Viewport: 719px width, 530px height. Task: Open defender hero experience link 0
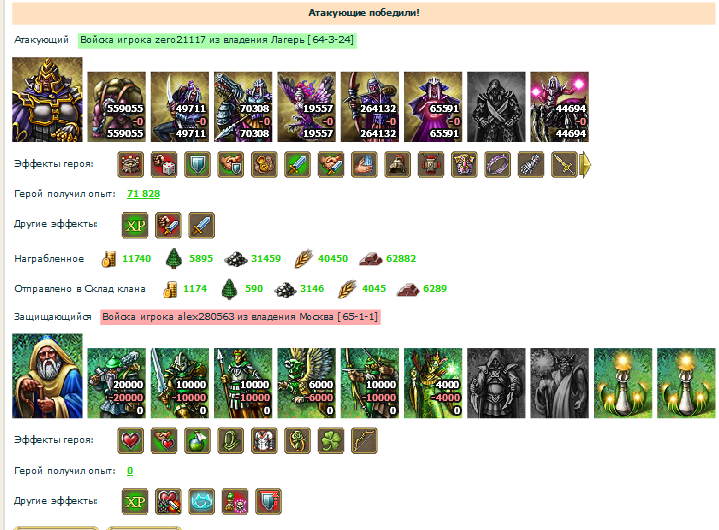tap(130, 470)
